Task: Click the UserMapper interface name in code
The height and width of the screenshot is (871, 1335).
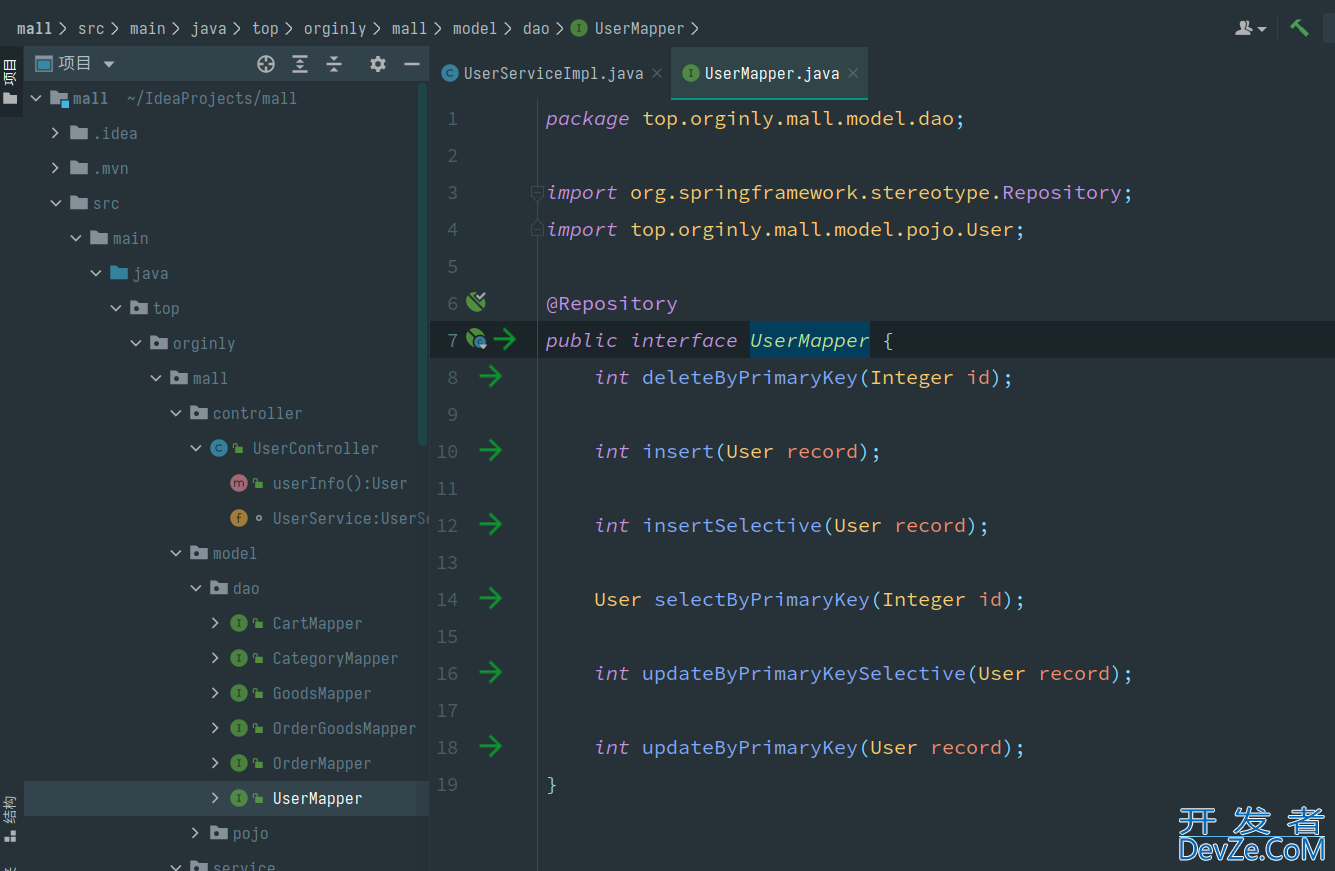Action: click(809, 340)
